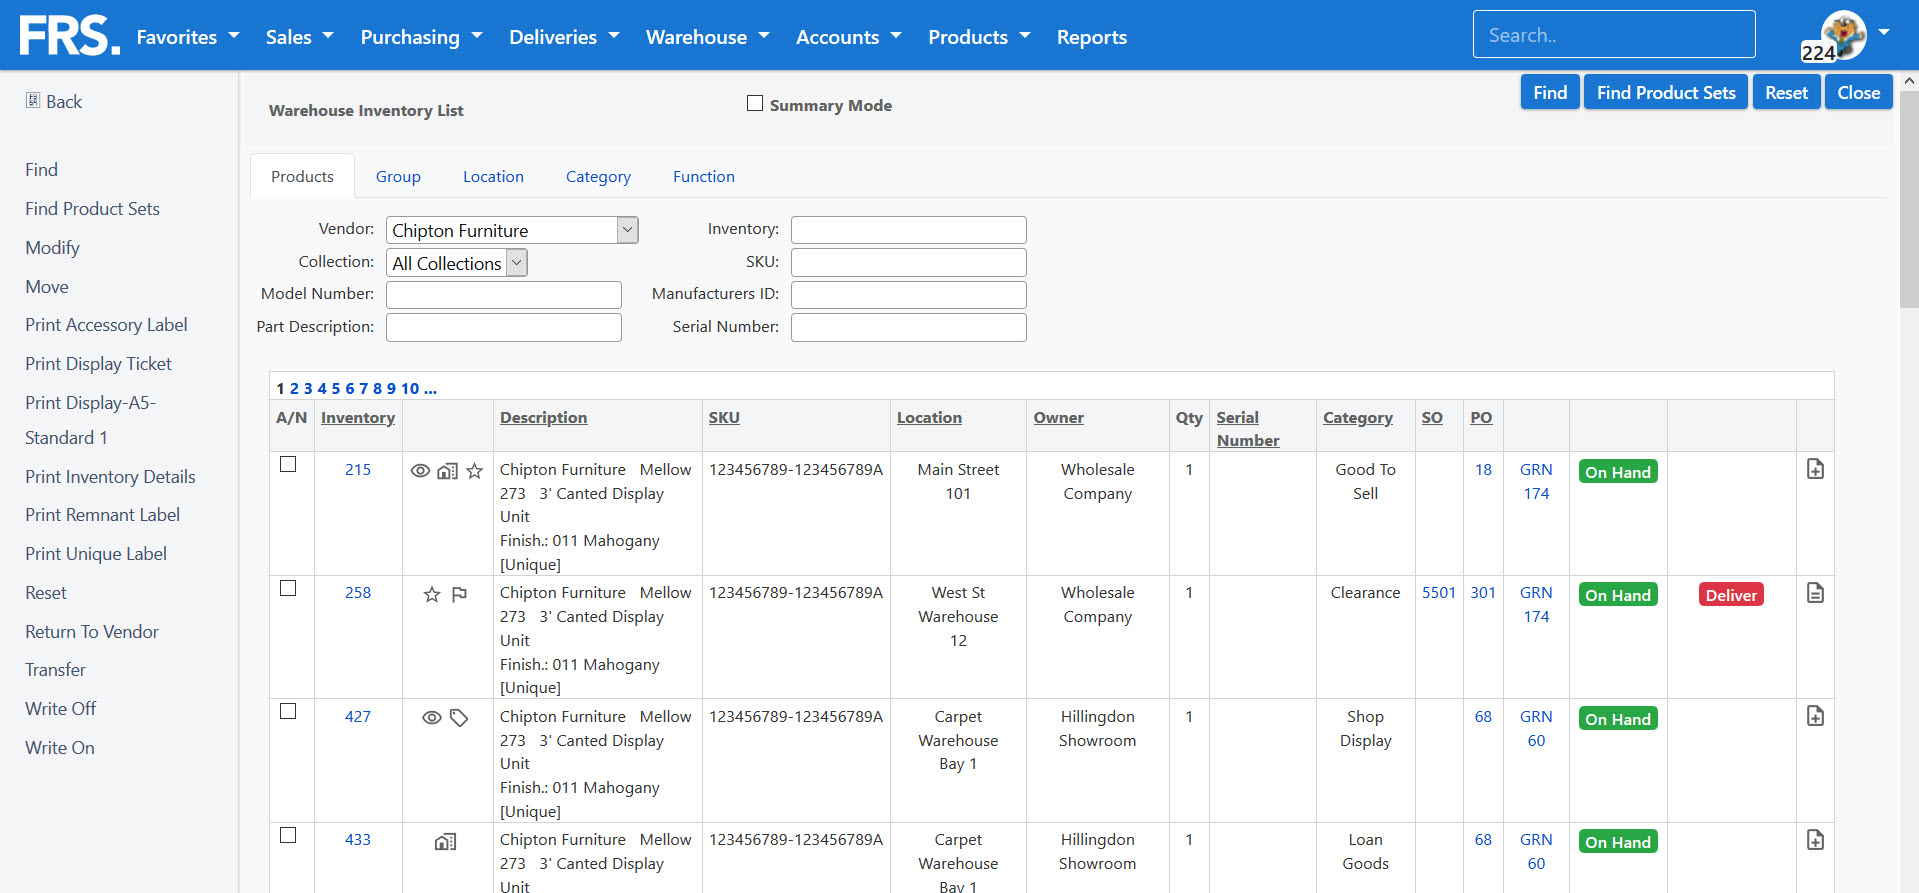Open the Warehouse menu in the navbar
Screen dimensions: 1919x893
[x=707, y=37]
